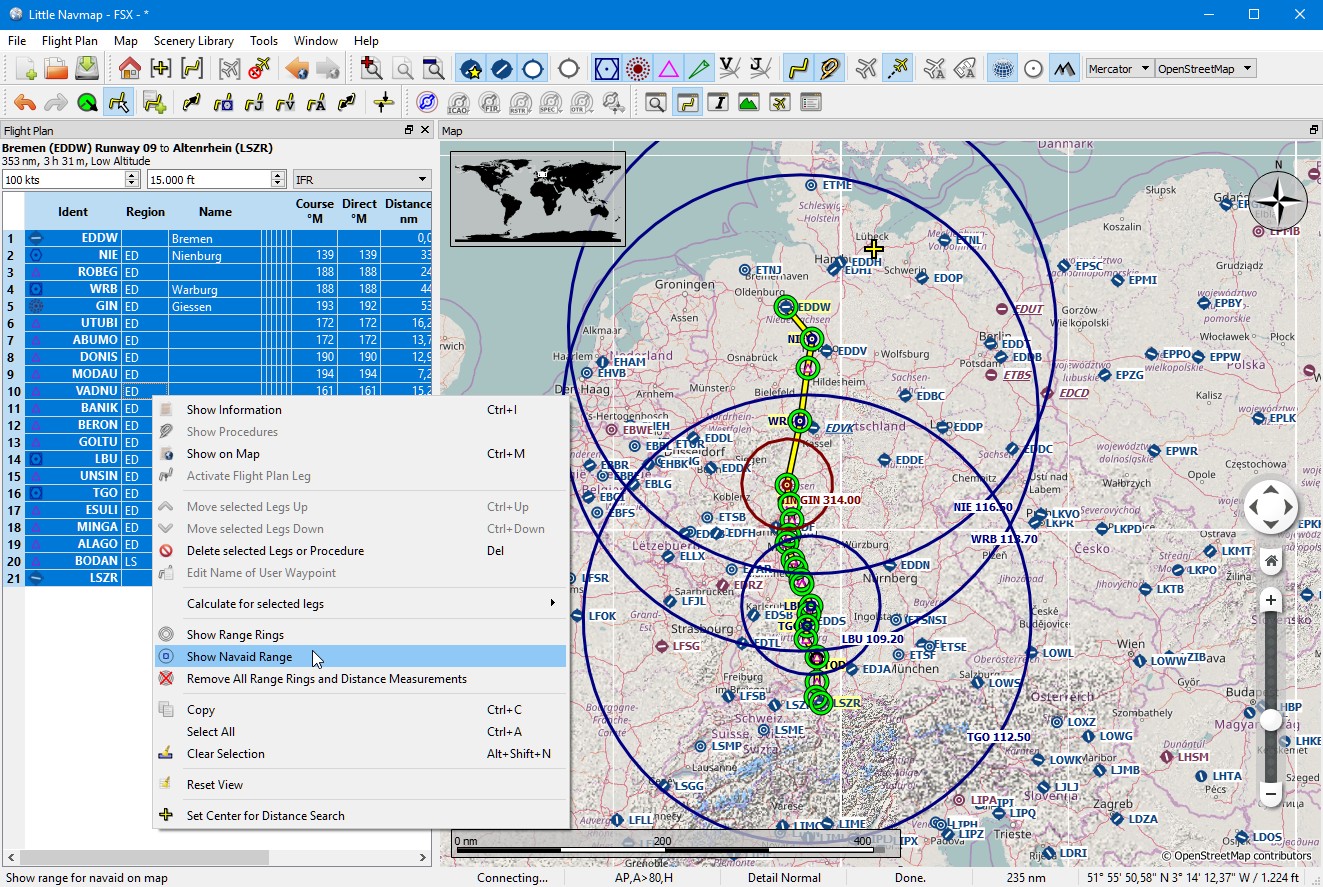This screenshot has width=1323, height=887.
Task: Open the IFR flight type dropdown
Action: coord(361,179)
